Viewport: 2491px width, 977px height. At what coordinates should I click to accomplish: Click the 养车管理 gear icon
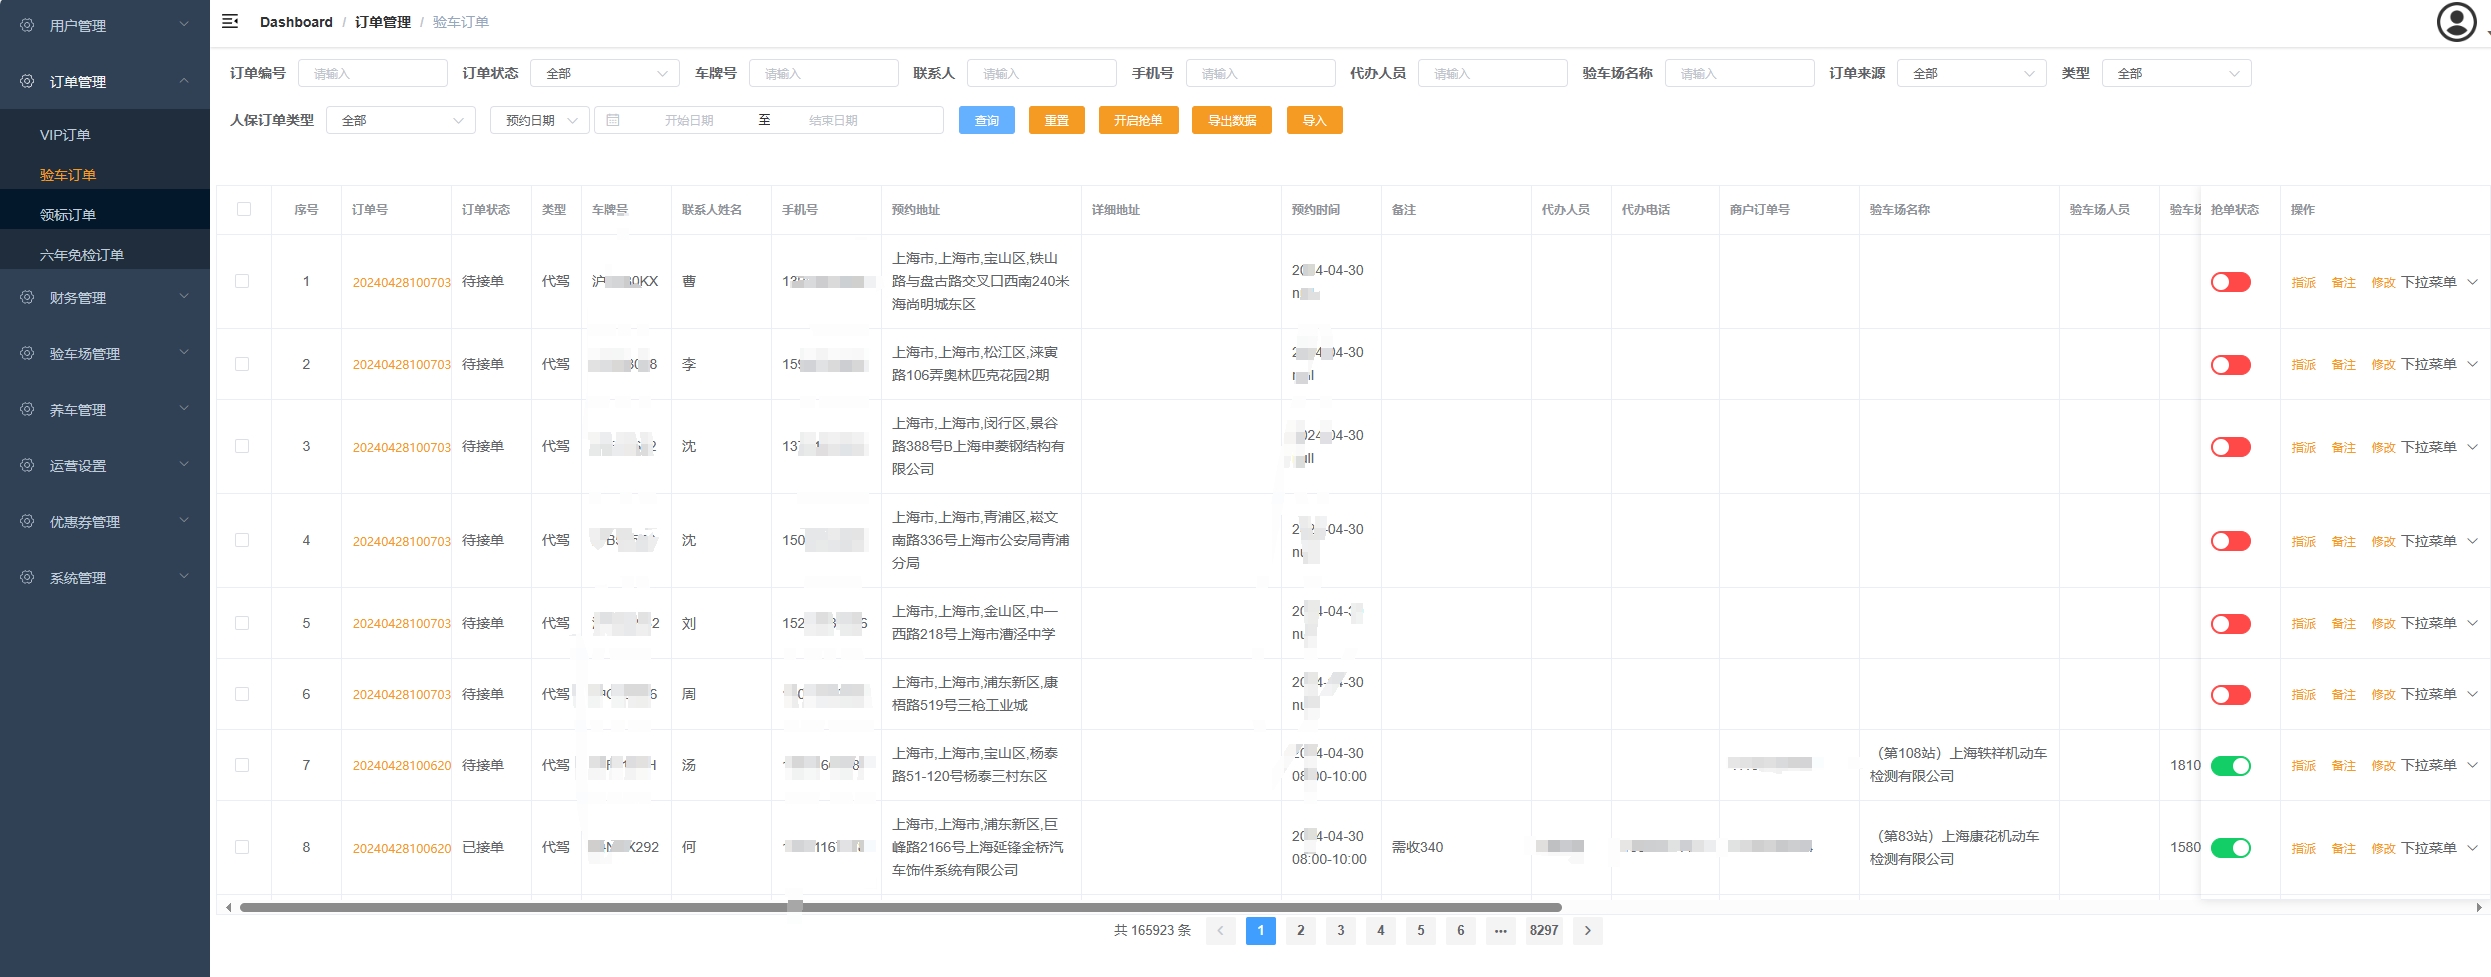[27, 409]
